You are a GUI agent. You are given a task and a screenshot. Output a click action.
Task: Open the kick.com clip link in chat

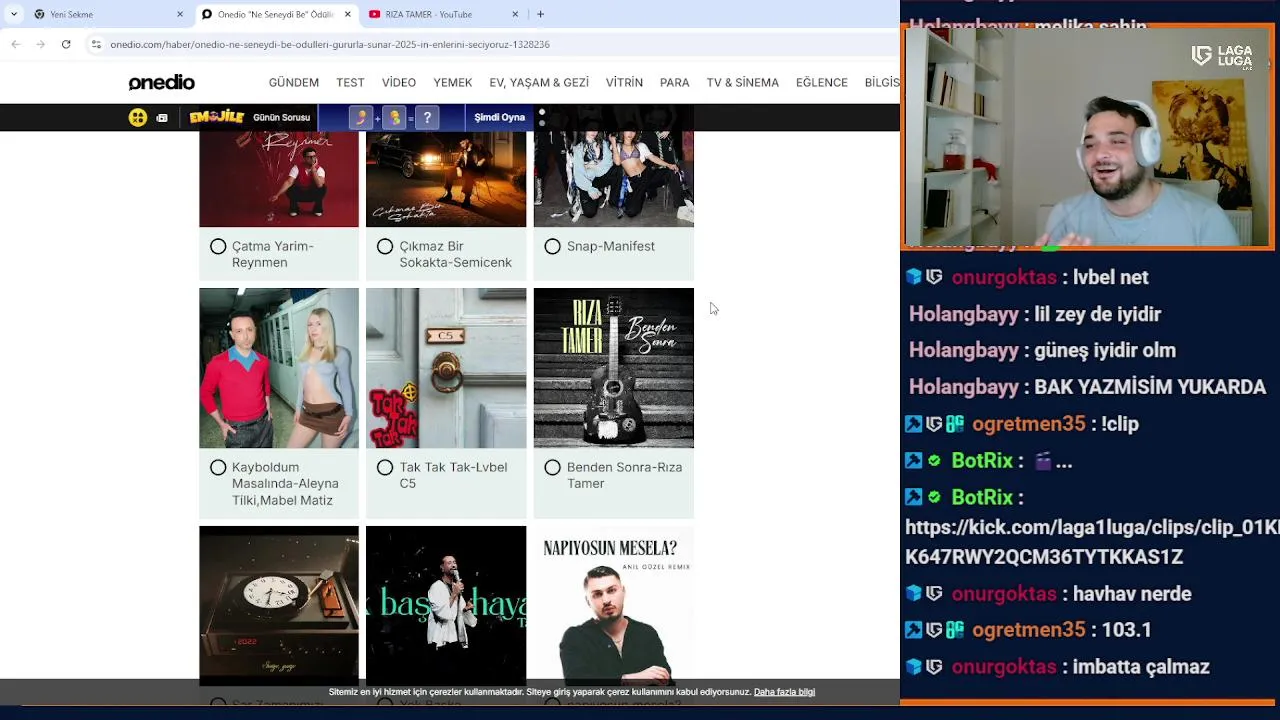tap(1092, 542)
